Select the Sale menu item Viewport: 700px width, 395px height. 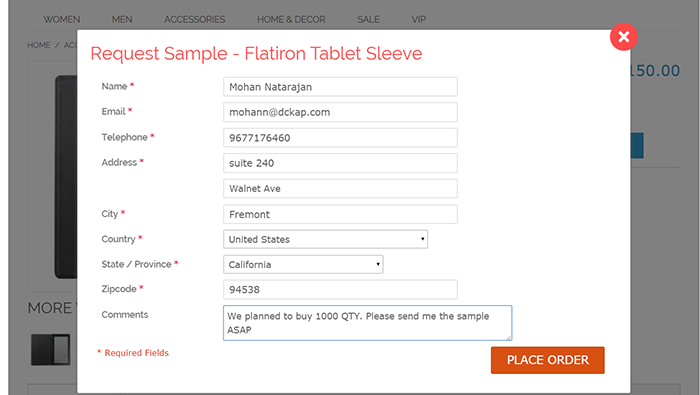pyautogui.click(x=368, y=20)
